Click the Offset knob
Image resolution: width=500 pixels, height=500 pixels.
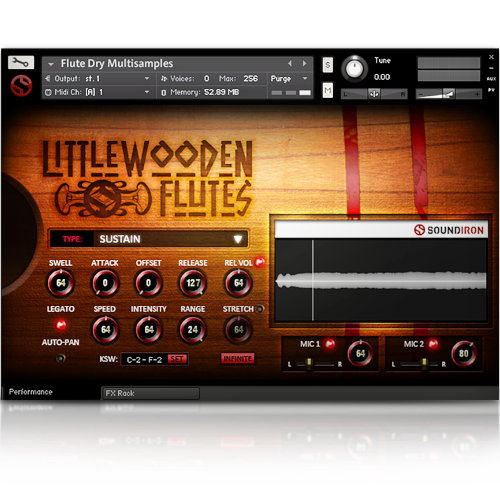(148, 283)
